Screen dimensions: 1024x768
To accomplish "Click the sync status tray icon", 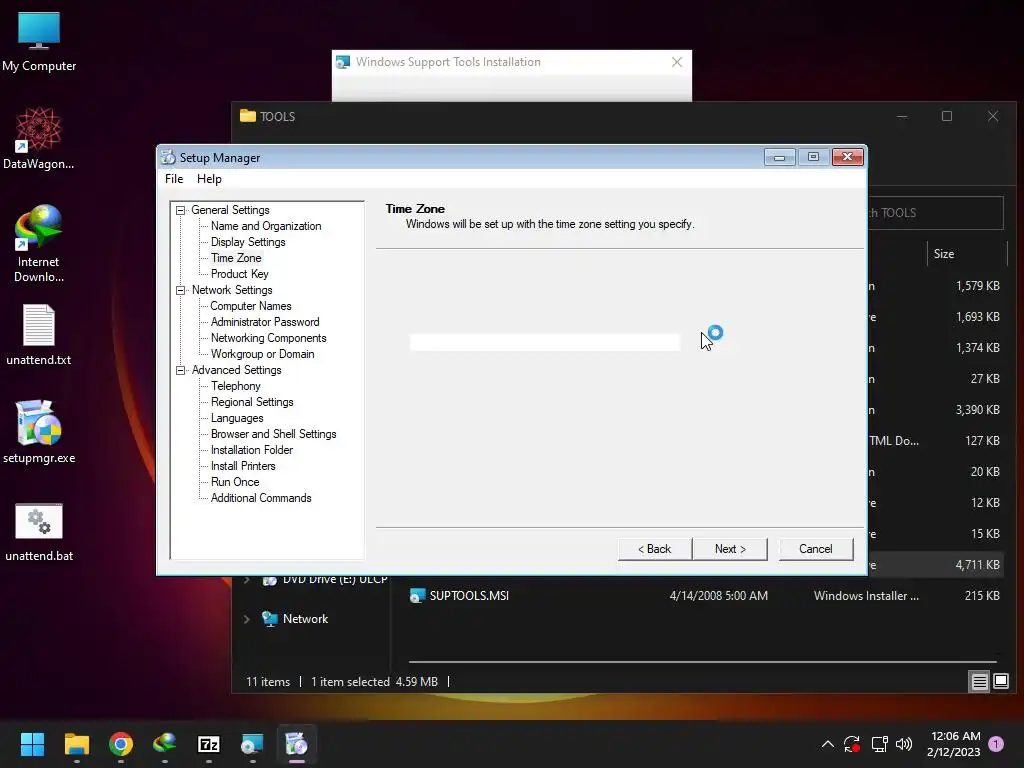I will pyautogui.click(x=852, y=744).
